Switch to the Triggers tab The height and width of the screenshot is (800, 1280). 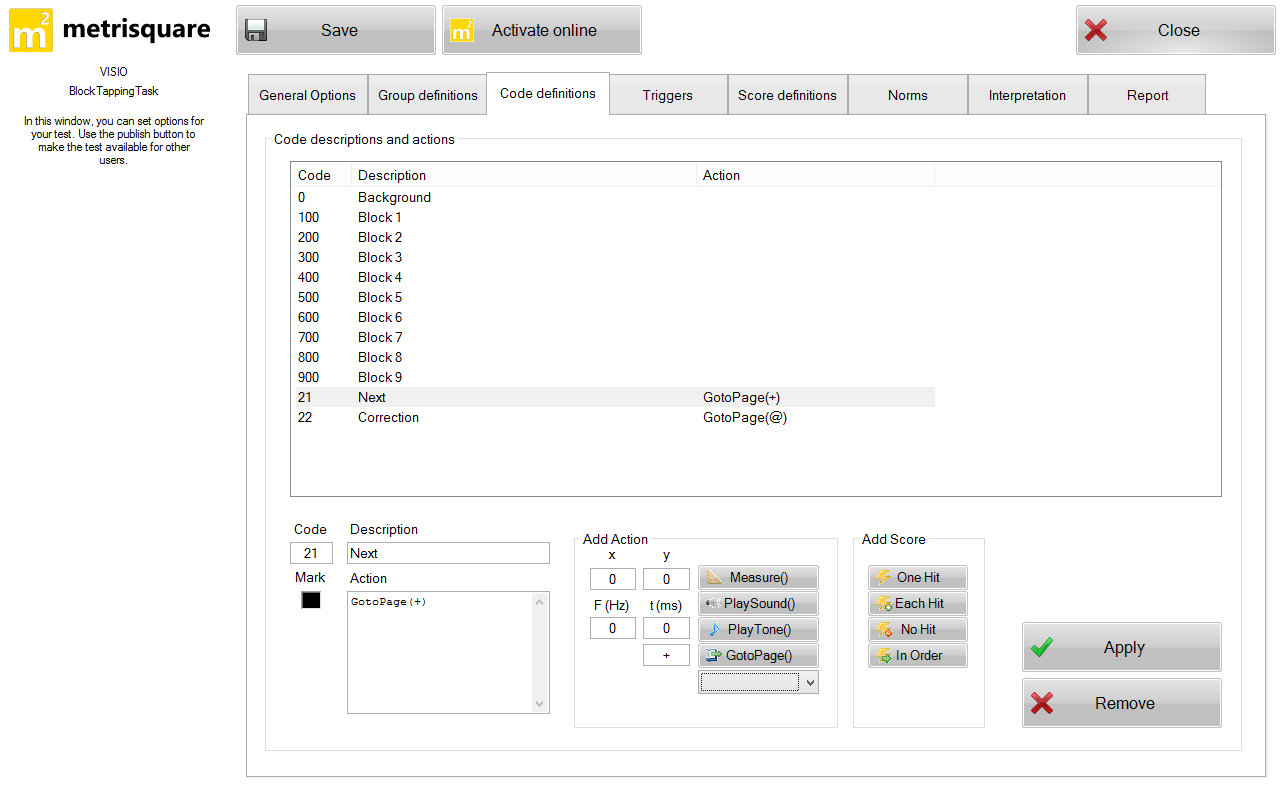coord(667,95)
